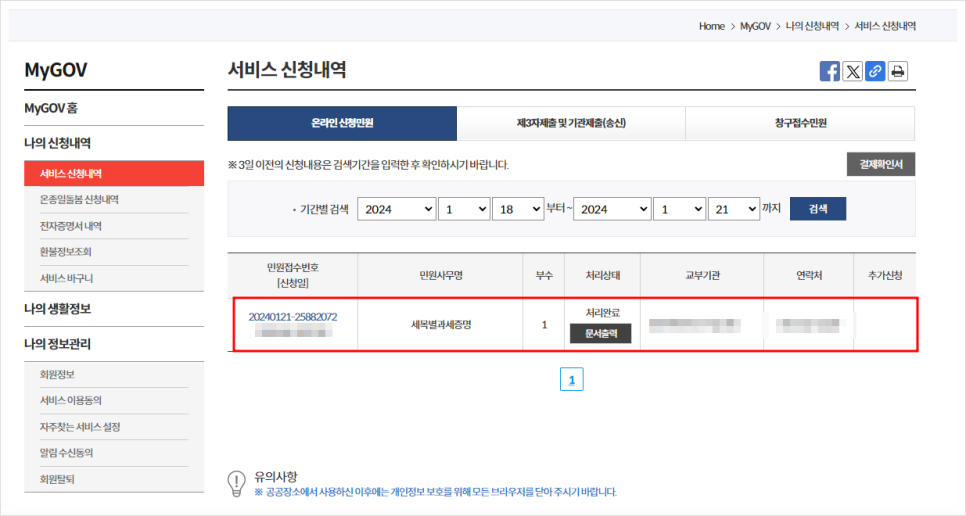Screen dimensions: 966x516
Task: Open 나의 정보관리 sidebar section
Action: point(57,344)
